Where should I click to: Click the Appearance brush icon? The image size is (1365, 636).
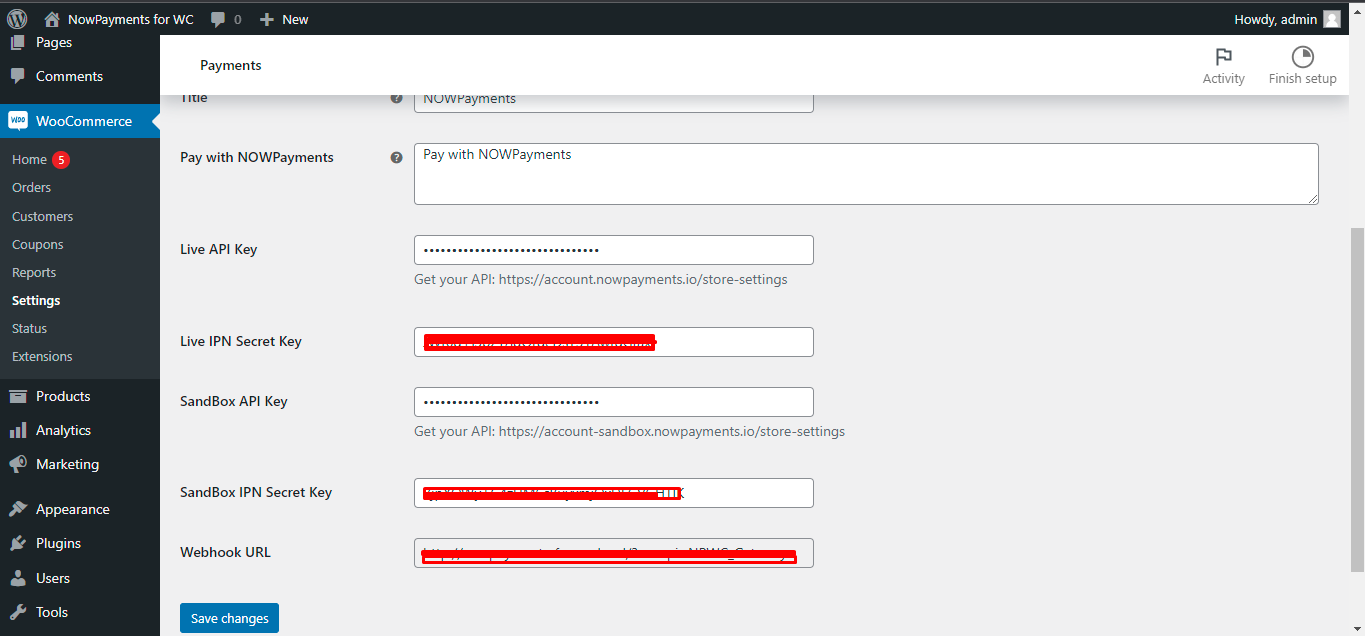click(17, 509)
